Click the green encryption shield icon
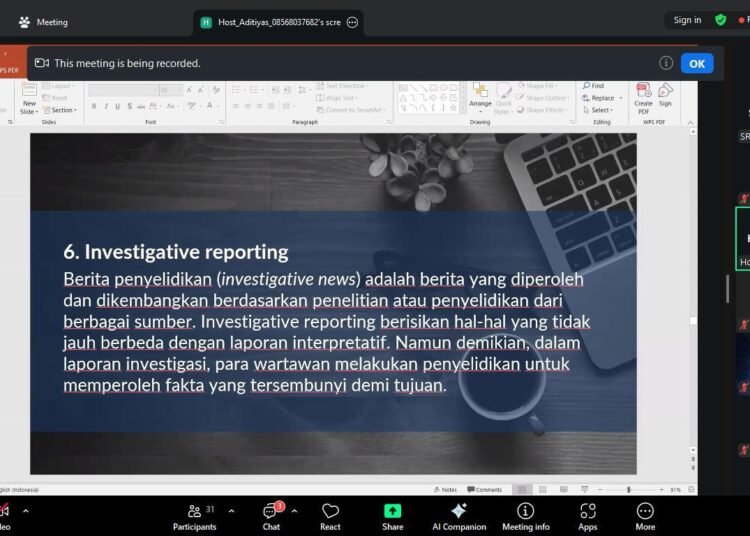The image size is (750, 536). click(x=720, y=20)
